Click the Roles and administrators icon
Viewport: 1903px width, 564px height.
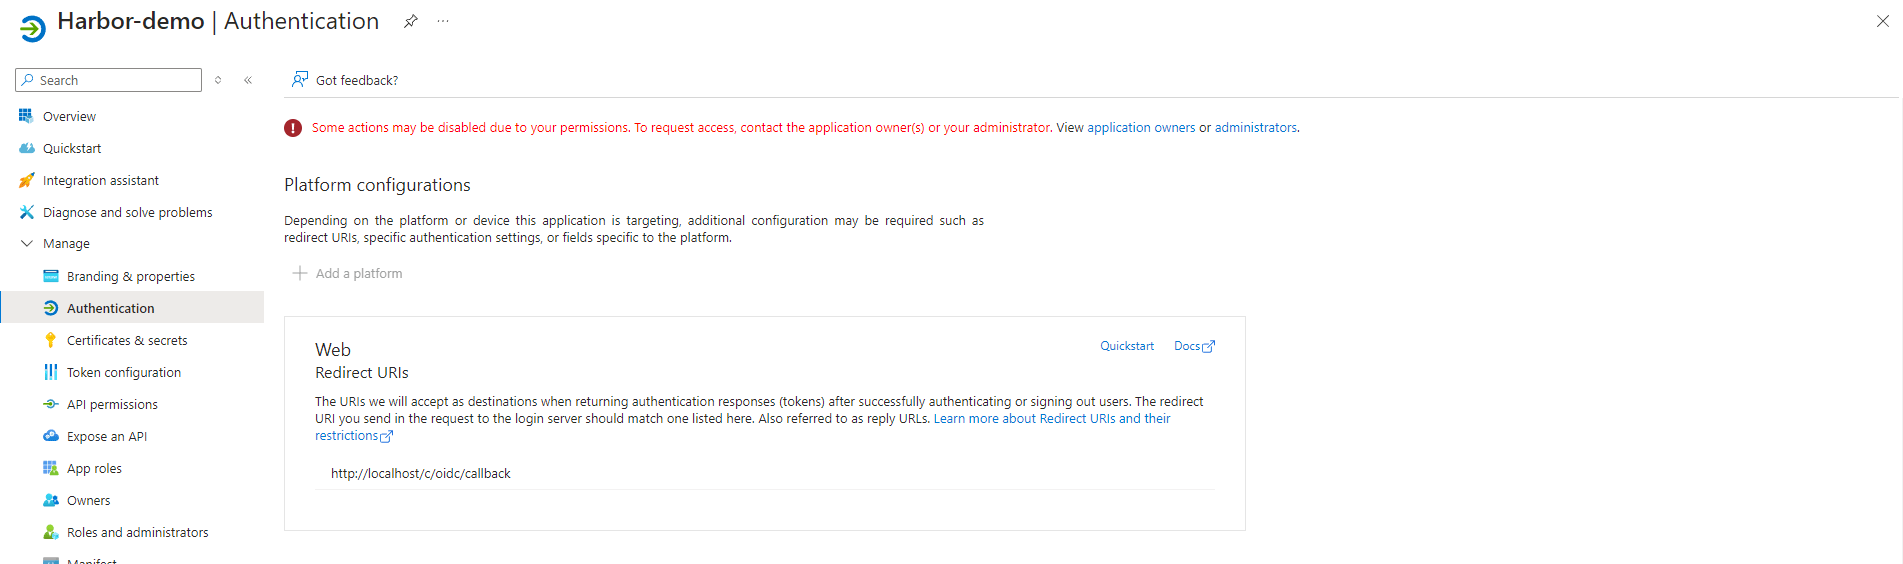tap(51, 532)
